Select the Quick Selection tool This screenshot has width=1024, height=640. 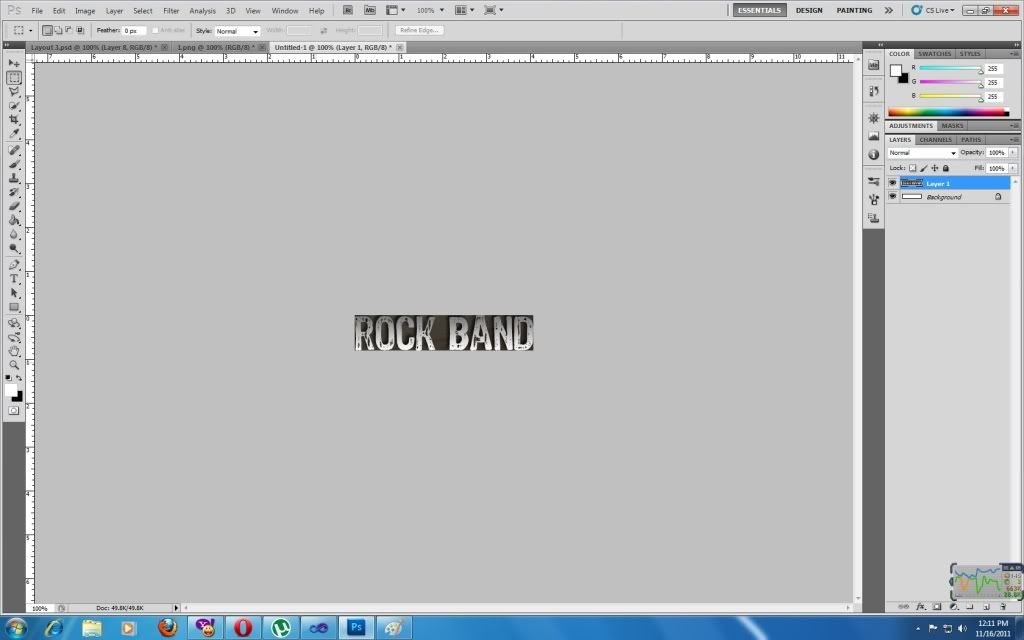click(14, 106)
